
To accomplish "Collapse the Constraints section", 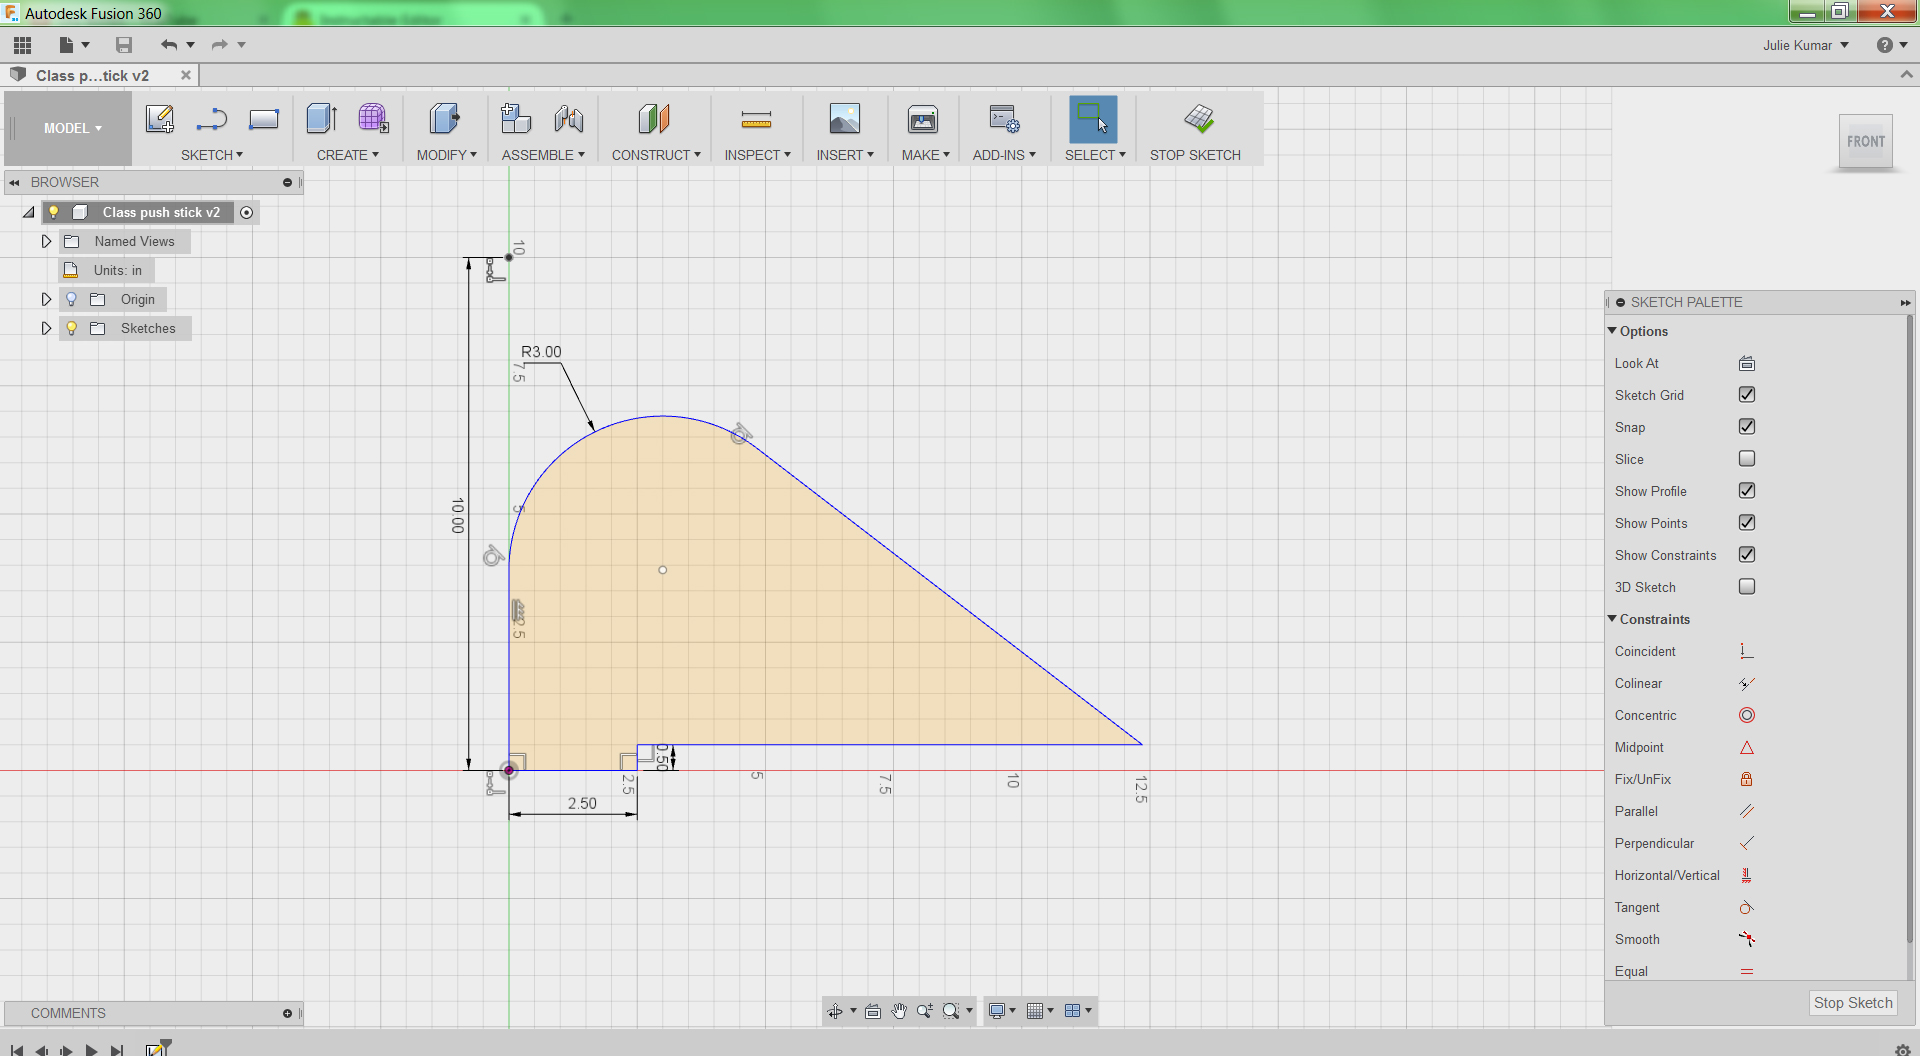I will (x=1612, y=619).
